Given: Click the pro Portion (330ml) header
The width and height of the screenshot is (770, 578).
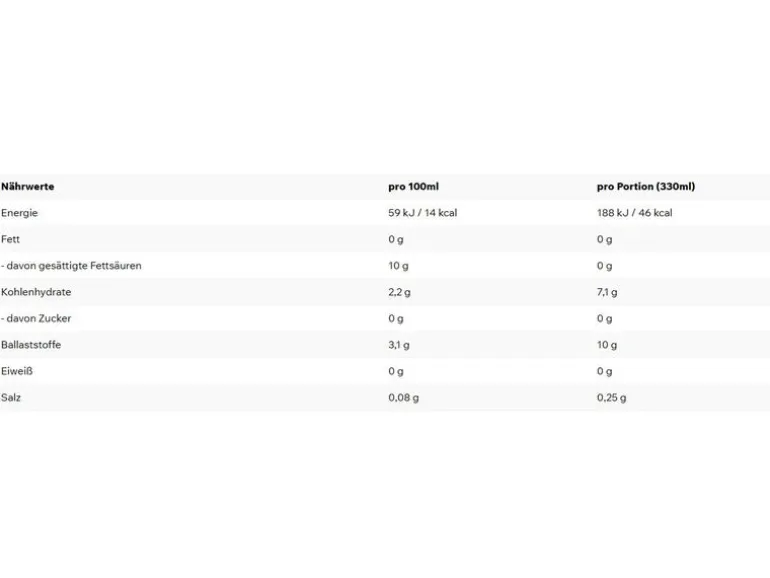Looking at the screenshot, I should click(x=646, y=187).
